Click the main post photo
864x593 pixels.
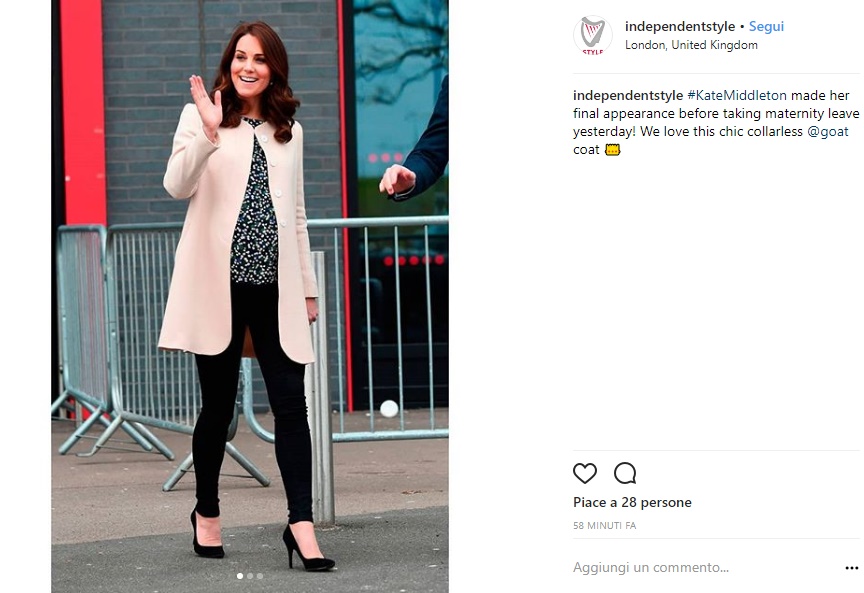pos(250,296)
